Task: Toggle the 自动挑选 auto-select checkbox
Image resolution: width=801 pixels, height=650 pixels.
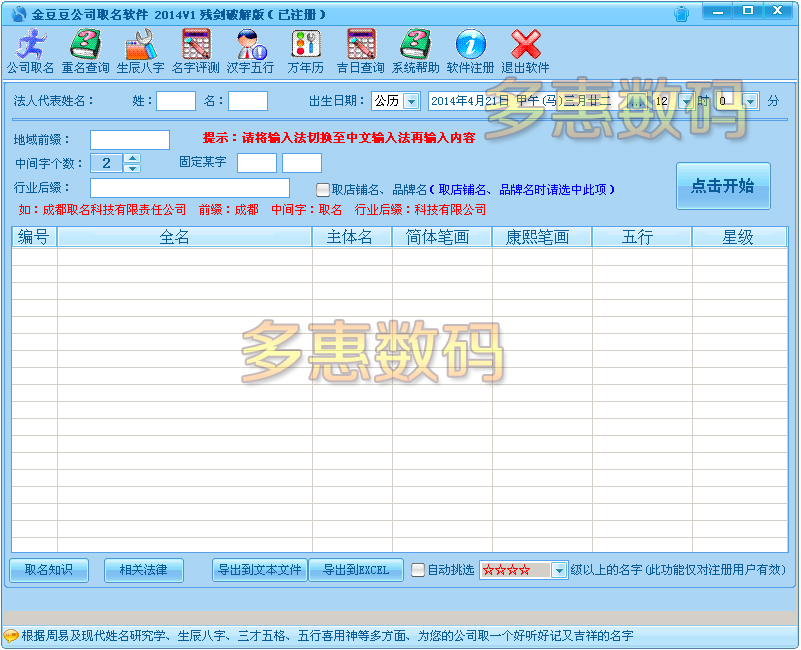Action: tap(419, 570)
